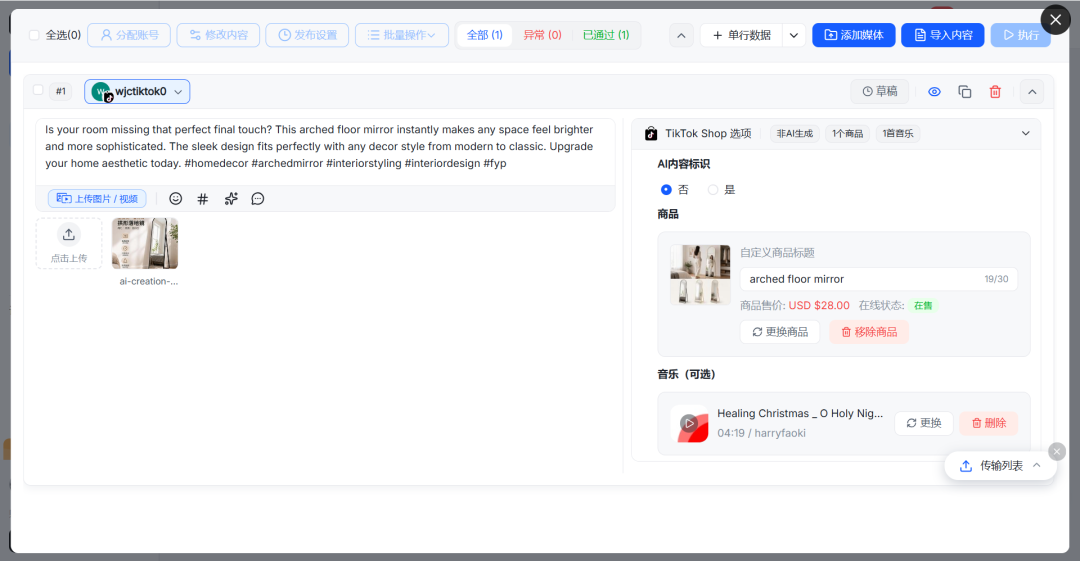The height and width of the screenshot is (561, 1080).
Task: Click the red trash icon for row #1
Action: tap(995, 92)
